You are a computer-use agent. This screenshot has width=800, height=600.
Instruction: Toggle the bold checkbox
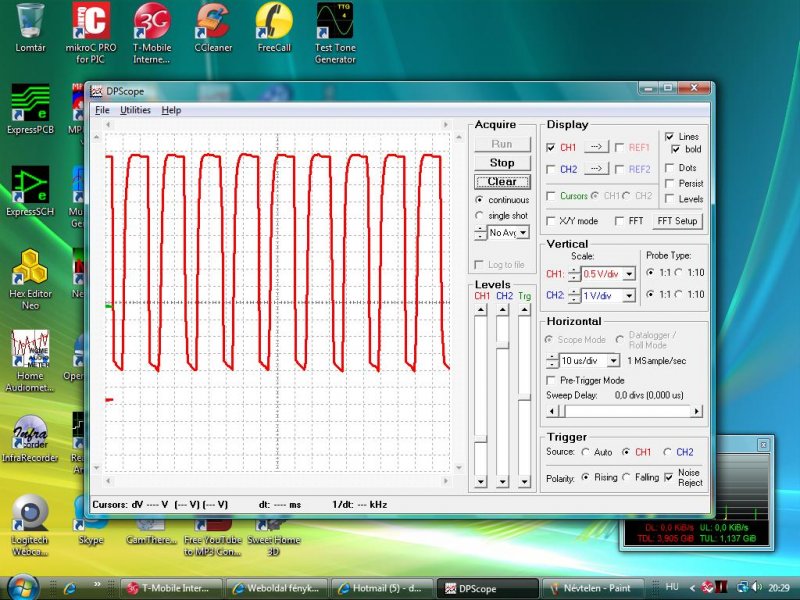(x=676, y=149)
